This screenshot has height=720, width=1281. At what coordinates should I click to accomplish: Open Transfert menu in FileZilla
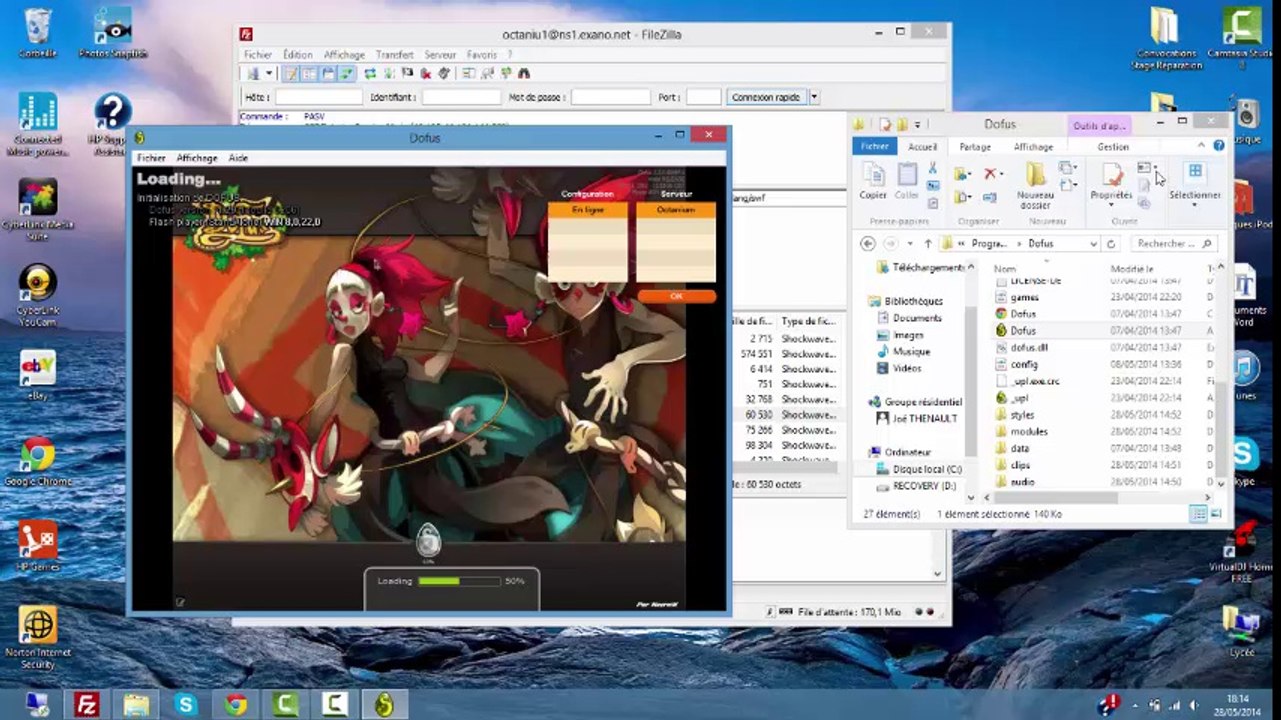(394, 55)
